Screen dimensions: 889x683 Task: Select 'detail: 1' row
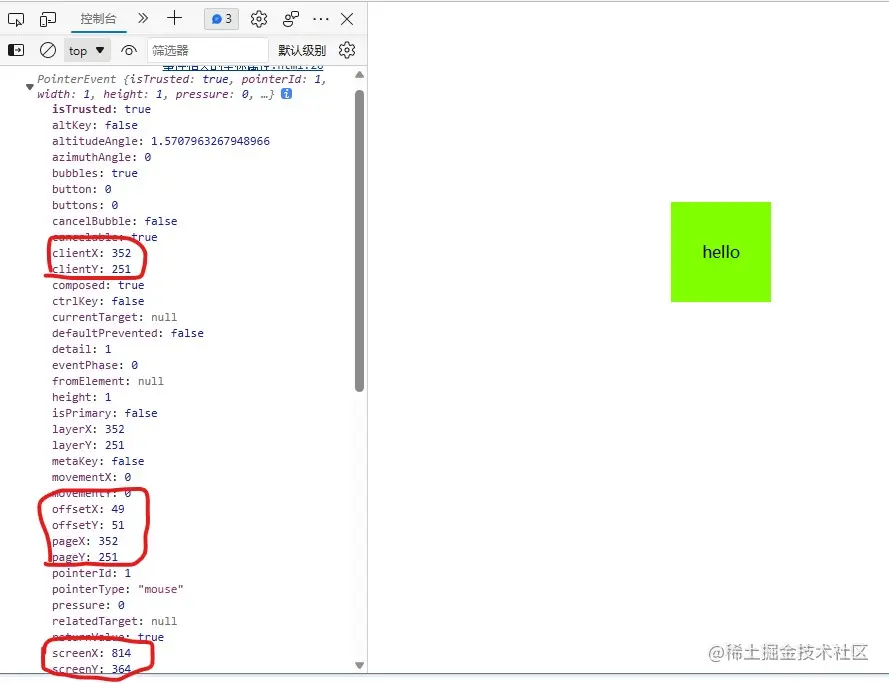click(82, 349)
